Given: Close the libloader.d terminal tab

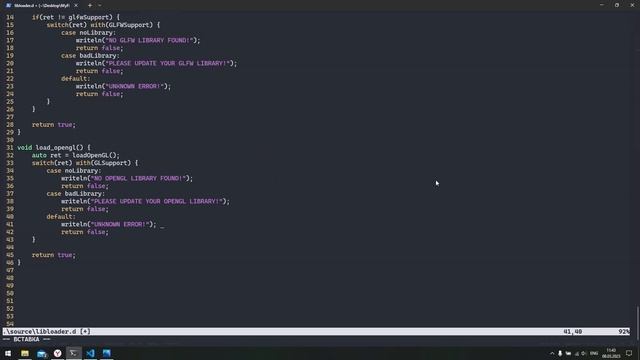Looking at the screenshot, I should point(76,5).
